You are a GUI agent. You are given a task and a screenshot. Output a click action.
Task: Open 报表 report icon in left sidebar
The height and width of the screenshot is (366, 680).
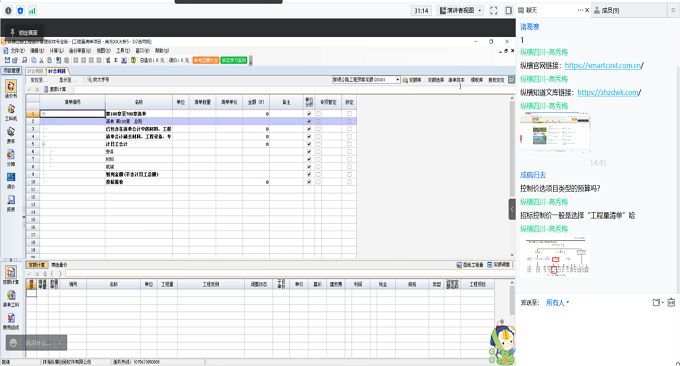tap(11, 203)
